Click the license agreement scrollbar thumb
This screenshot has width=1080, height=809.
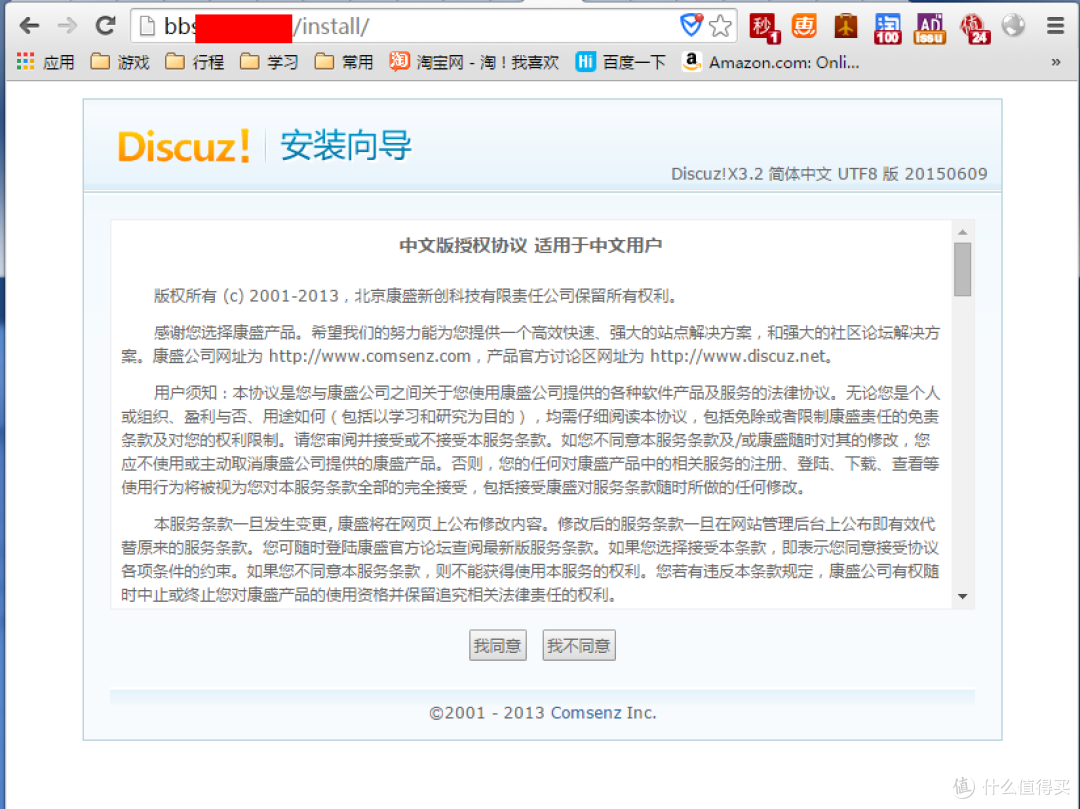(x=963, y=269)
